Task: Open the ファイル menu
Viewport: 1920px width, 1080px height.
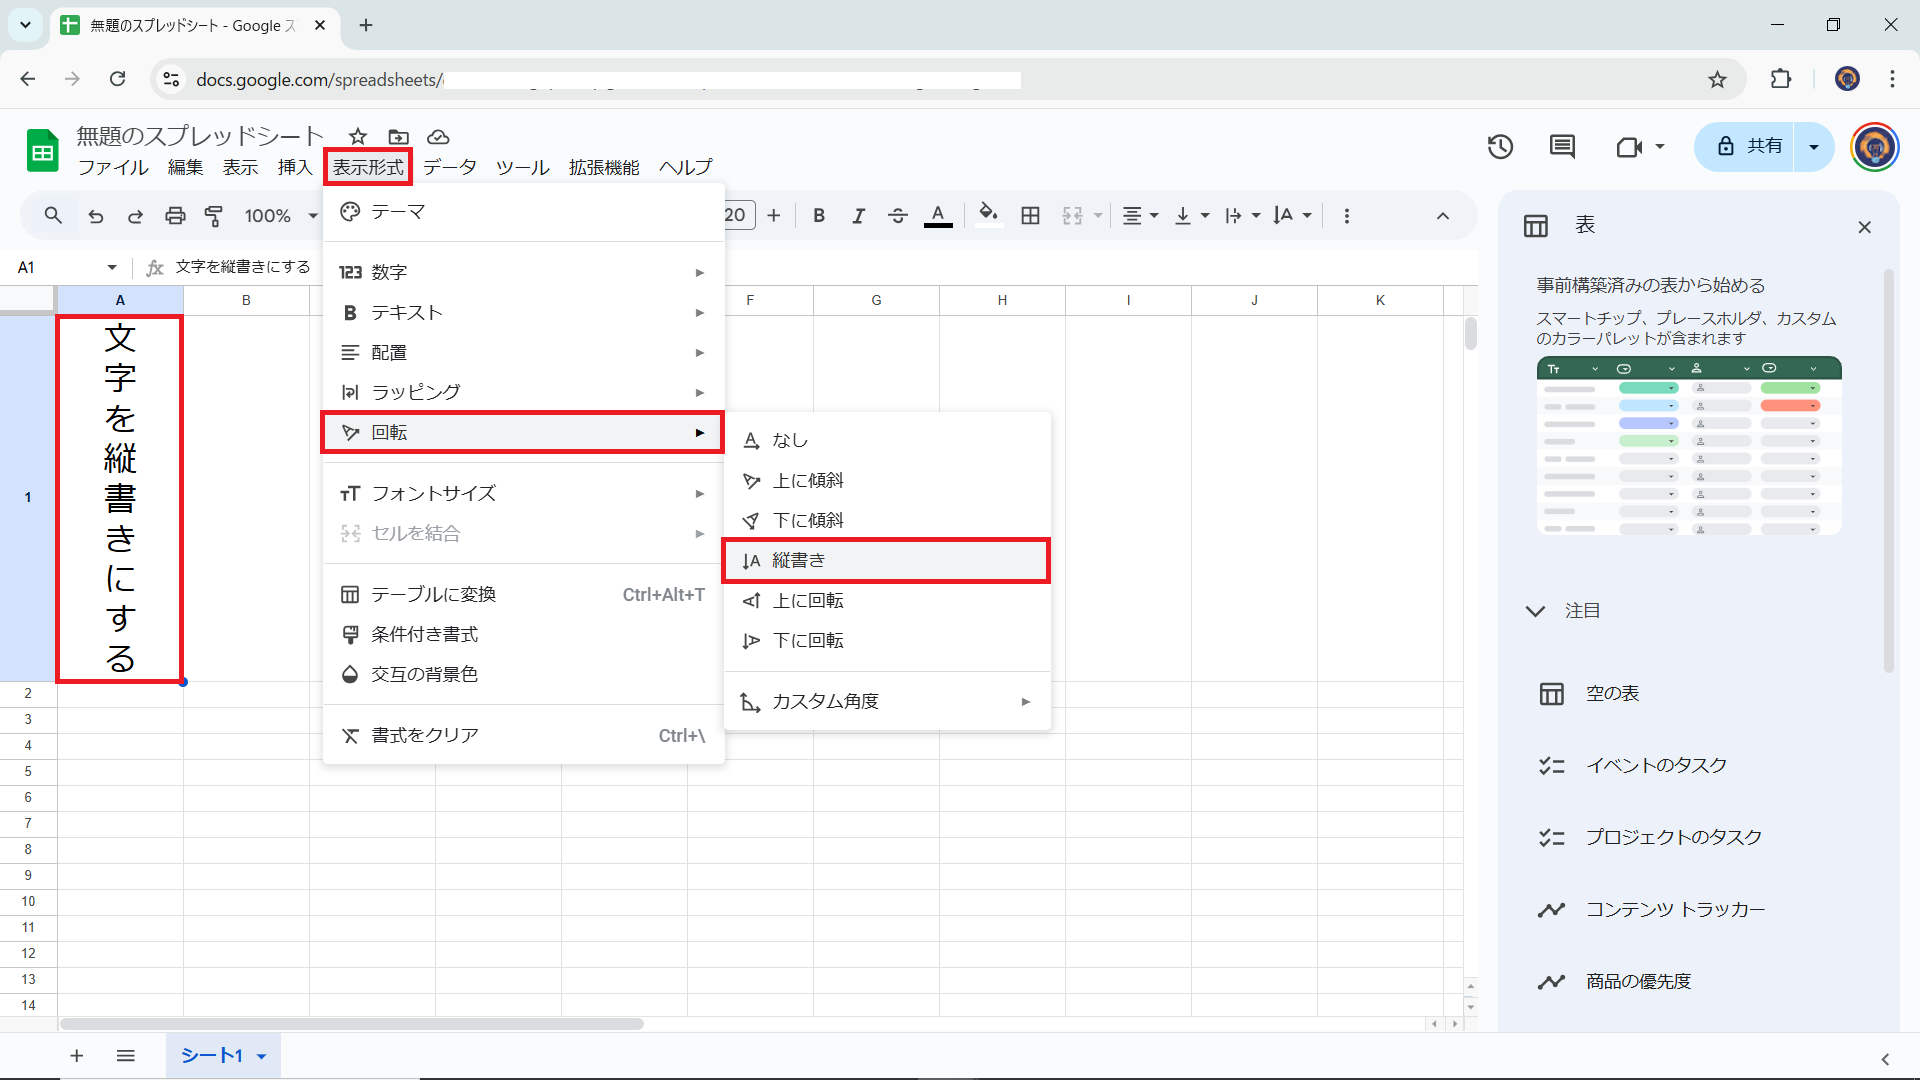Action: pos(113,167)
